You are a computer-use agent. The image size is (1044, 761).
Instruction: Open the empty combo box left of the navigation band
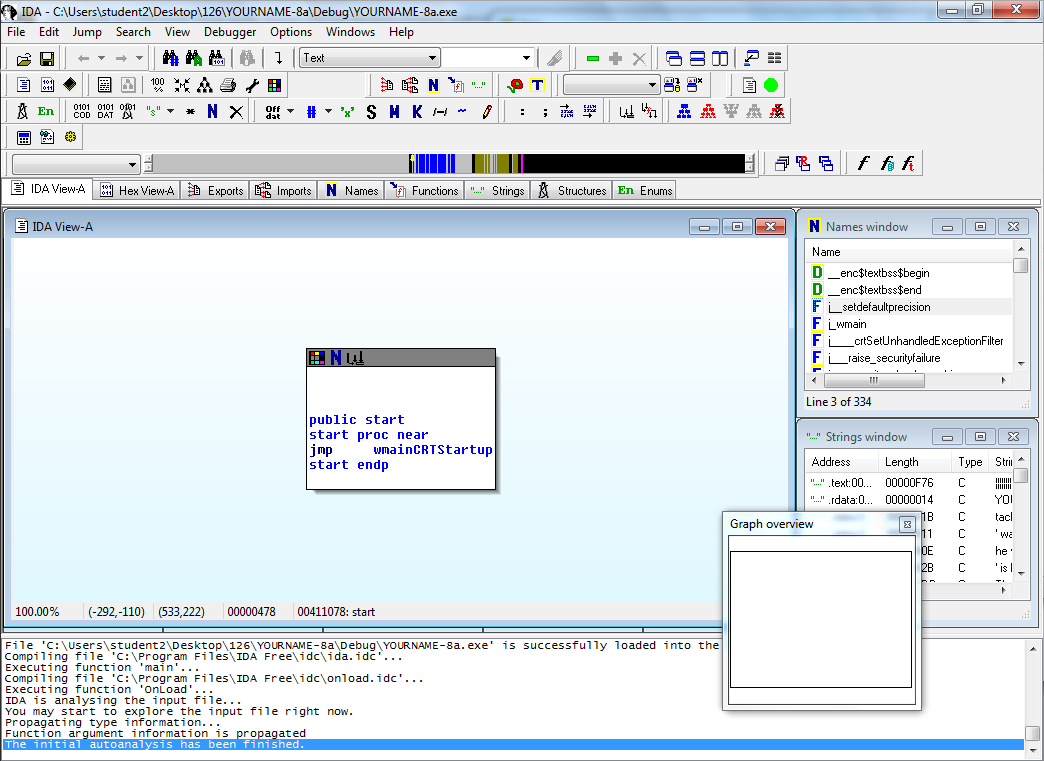click(76, 164)
